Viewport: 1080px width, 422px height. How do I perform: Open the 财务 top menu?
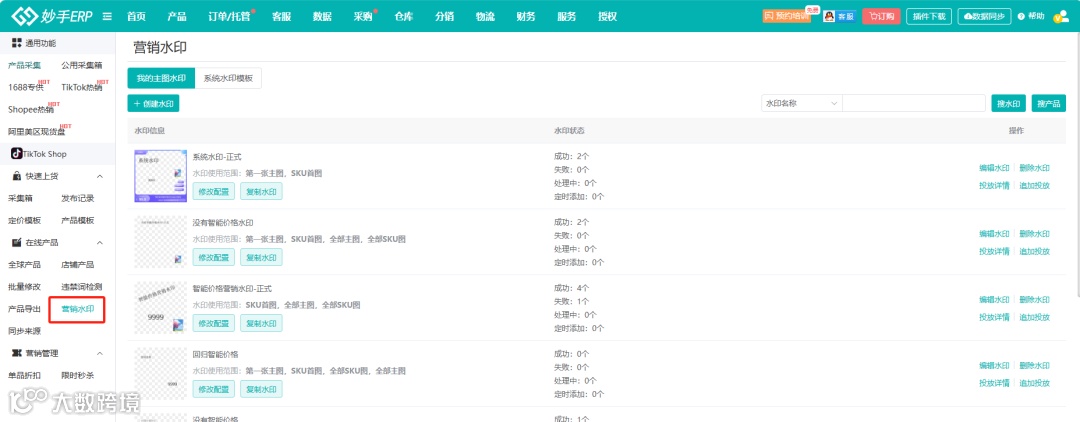point(526,17)
